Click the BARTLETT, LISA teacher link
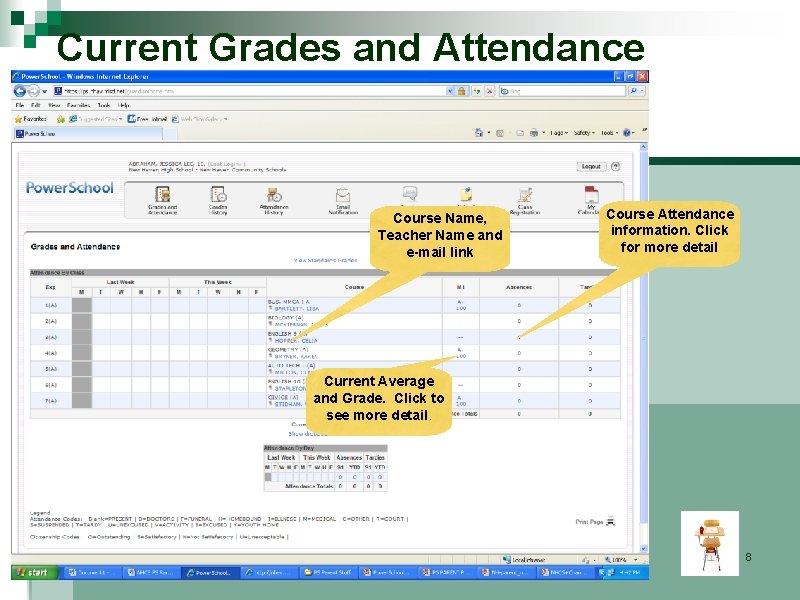800x600 pixels. (x=296, y=309)
